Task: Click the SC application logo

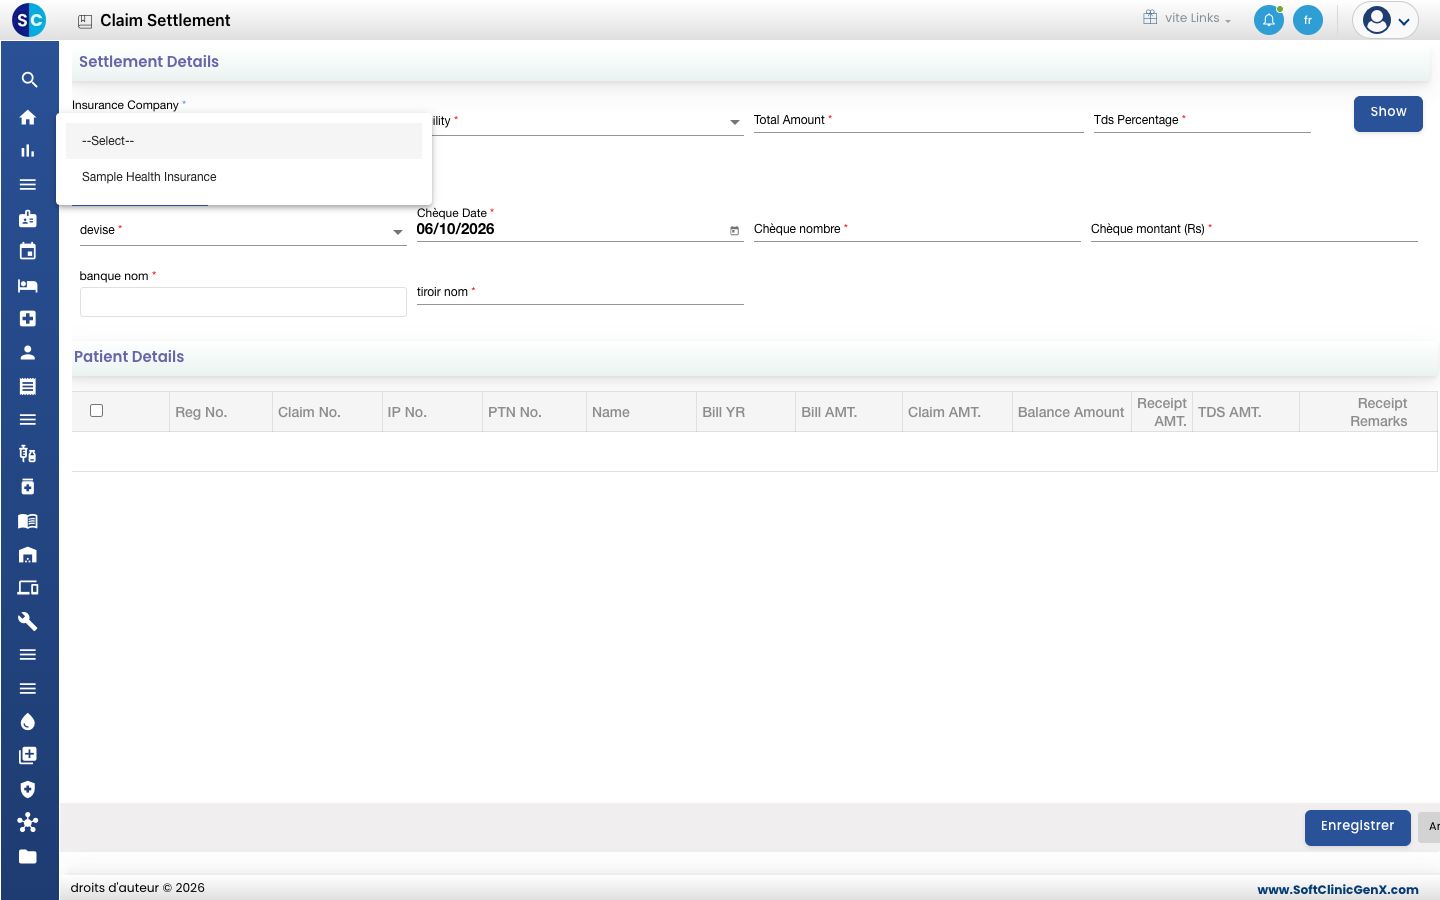Action: click(x=29, y=19)
